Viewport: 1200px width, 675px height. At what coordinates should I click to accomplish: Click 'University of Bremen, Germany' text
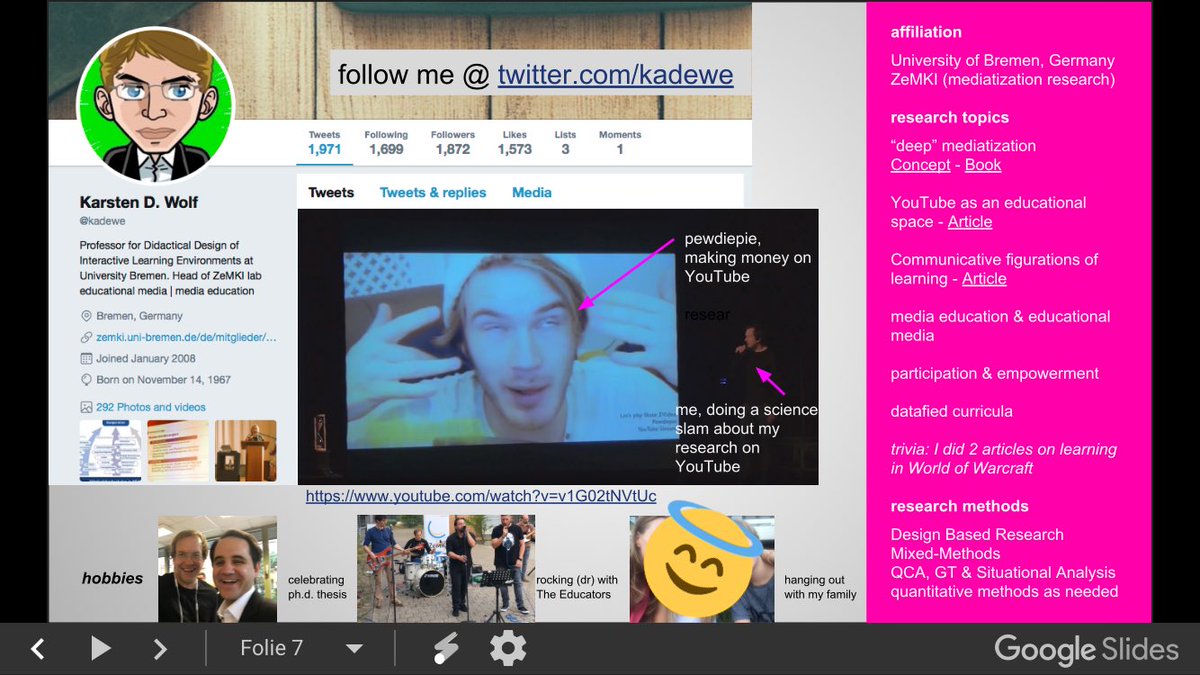(x=1003, y=60)
